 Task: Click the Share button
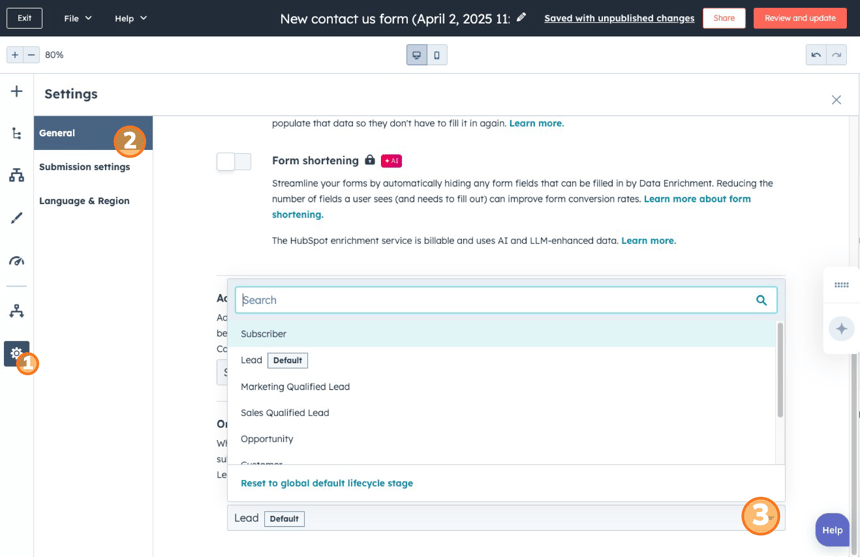pos(724,18)
